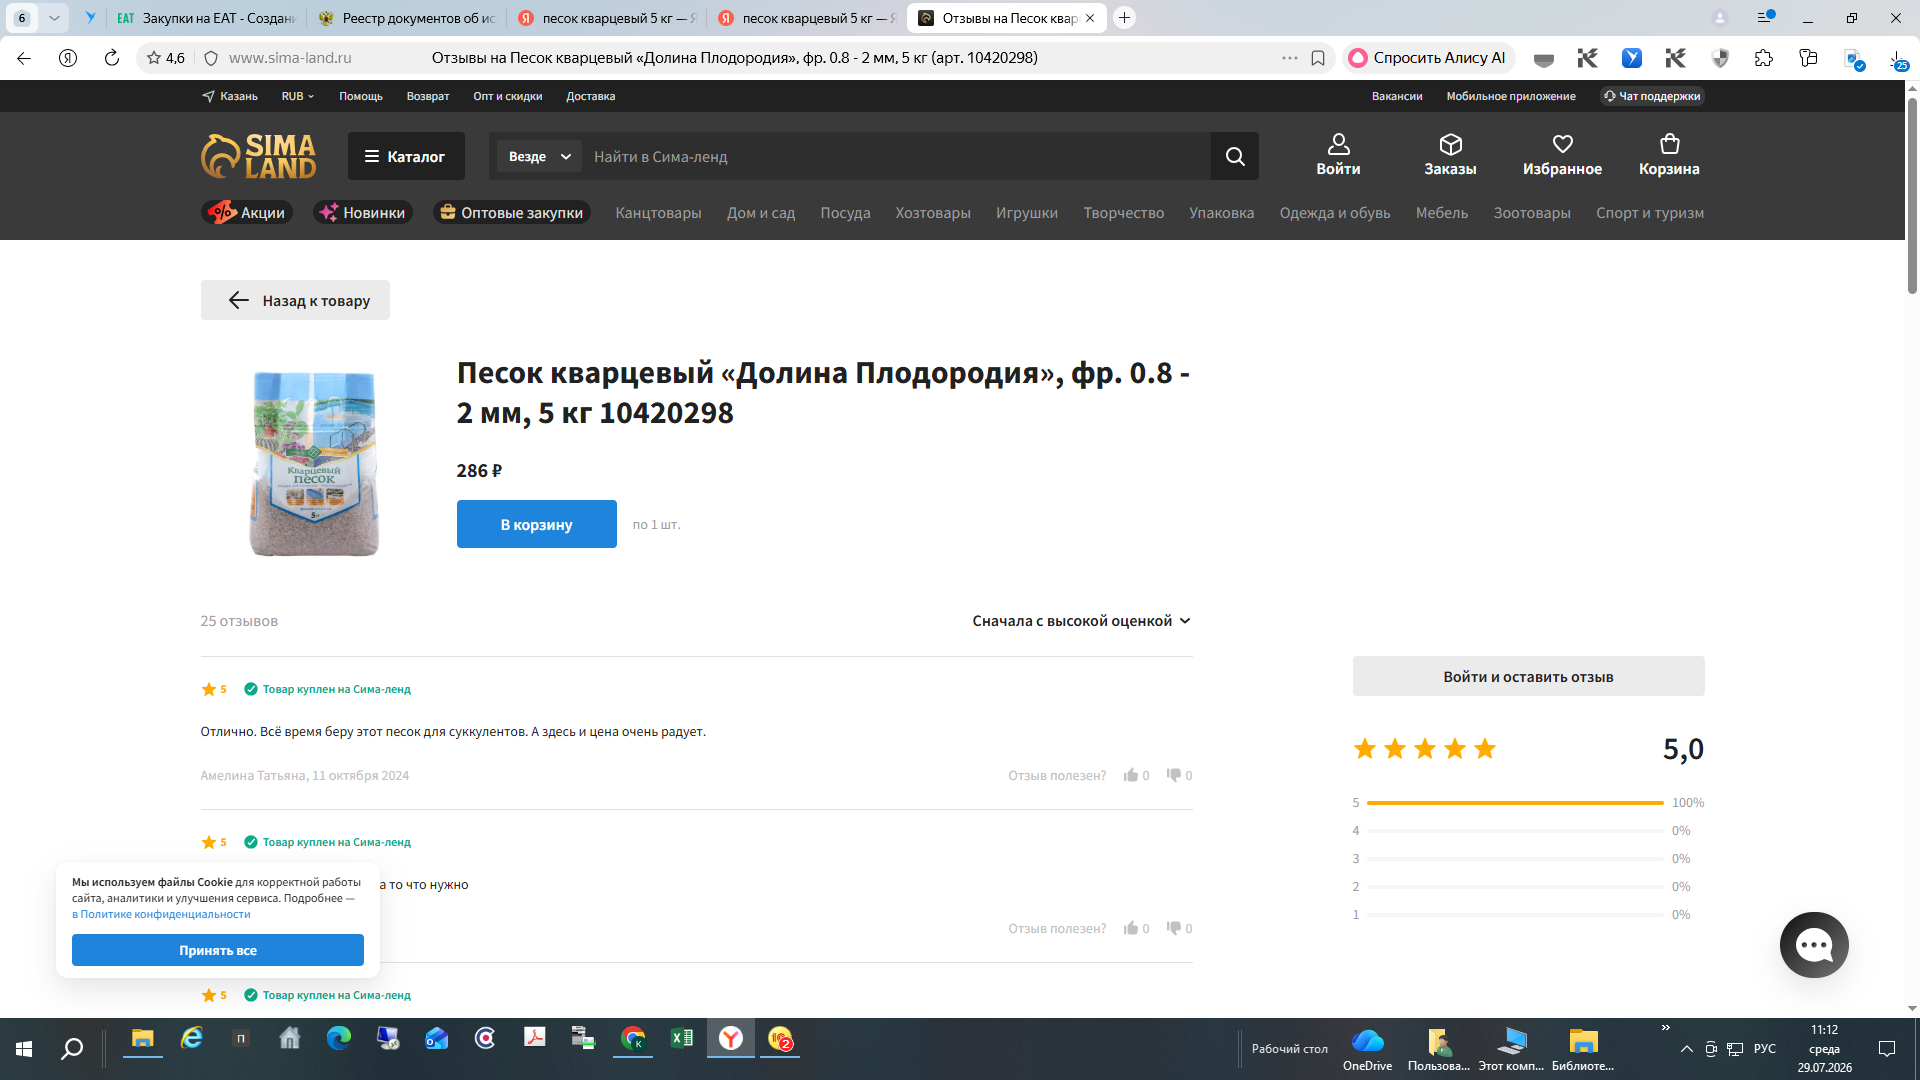The image size is (1920, 1080).
Task: Open the Каталог menu
Action: (x=406, y=156)
